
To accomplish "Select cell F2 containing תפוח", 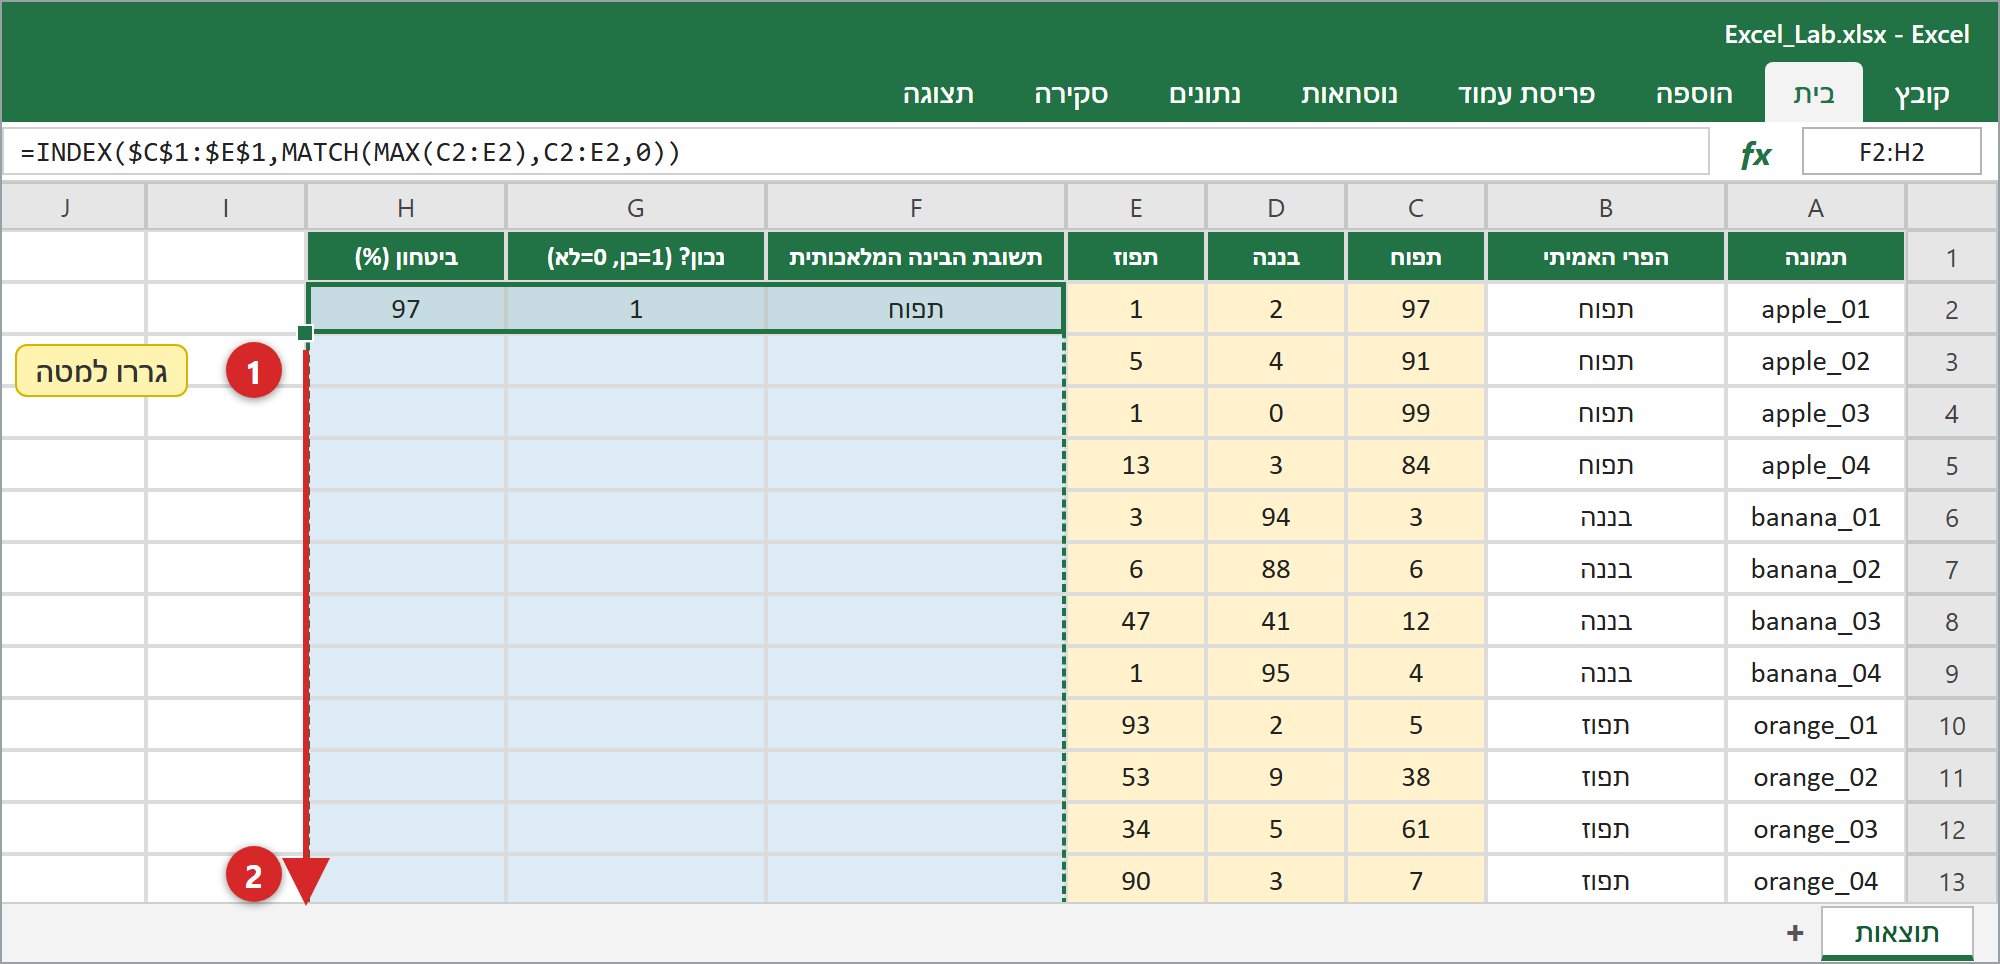I will click(916, 309).
